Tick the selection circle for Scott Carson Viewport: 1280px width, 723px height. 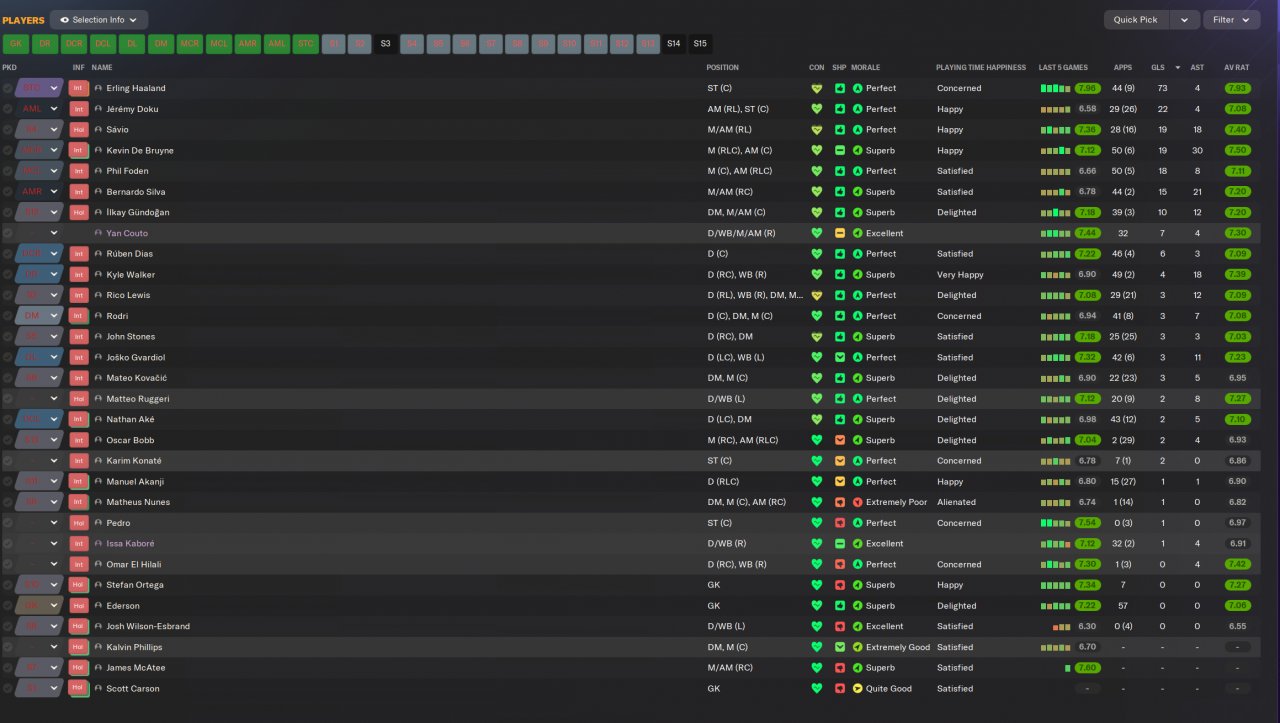(x=8, y=688)
